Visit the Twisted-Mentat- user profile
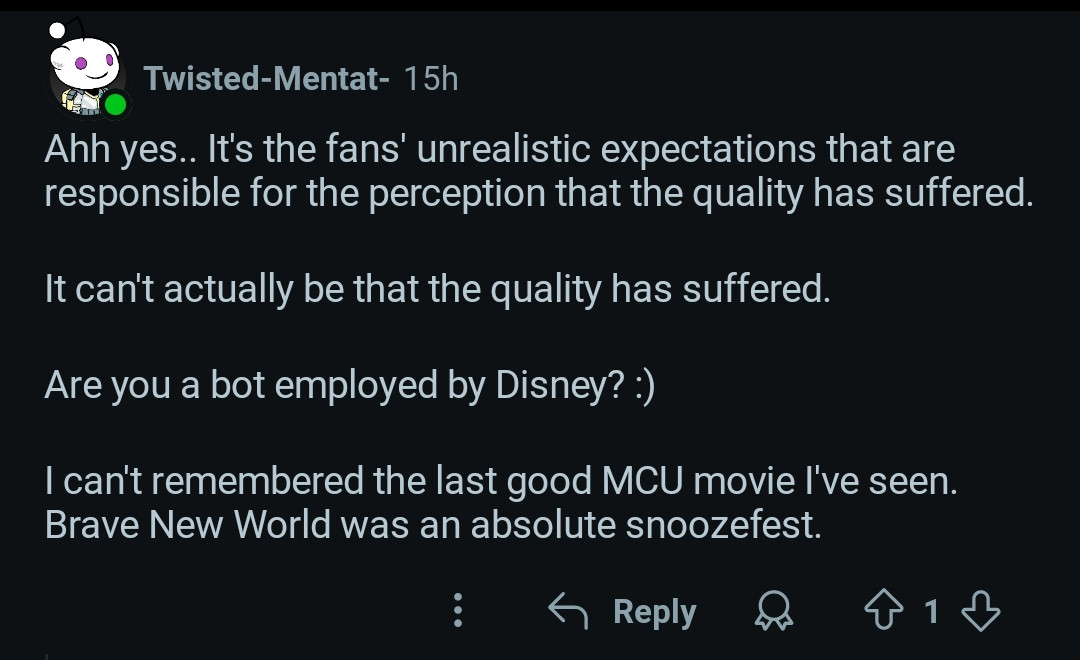This screenshot has width=1080, height=660. click(x=266, y=78)
